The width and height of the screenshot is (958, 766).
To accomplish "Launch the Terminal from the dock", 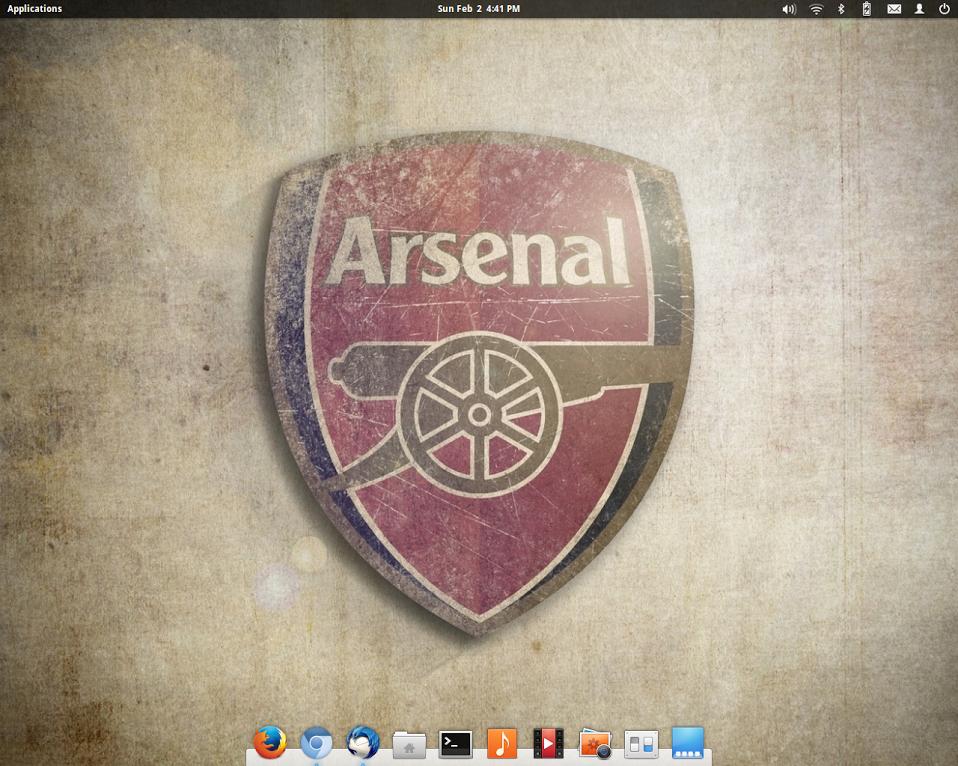I will click(456, 743).
